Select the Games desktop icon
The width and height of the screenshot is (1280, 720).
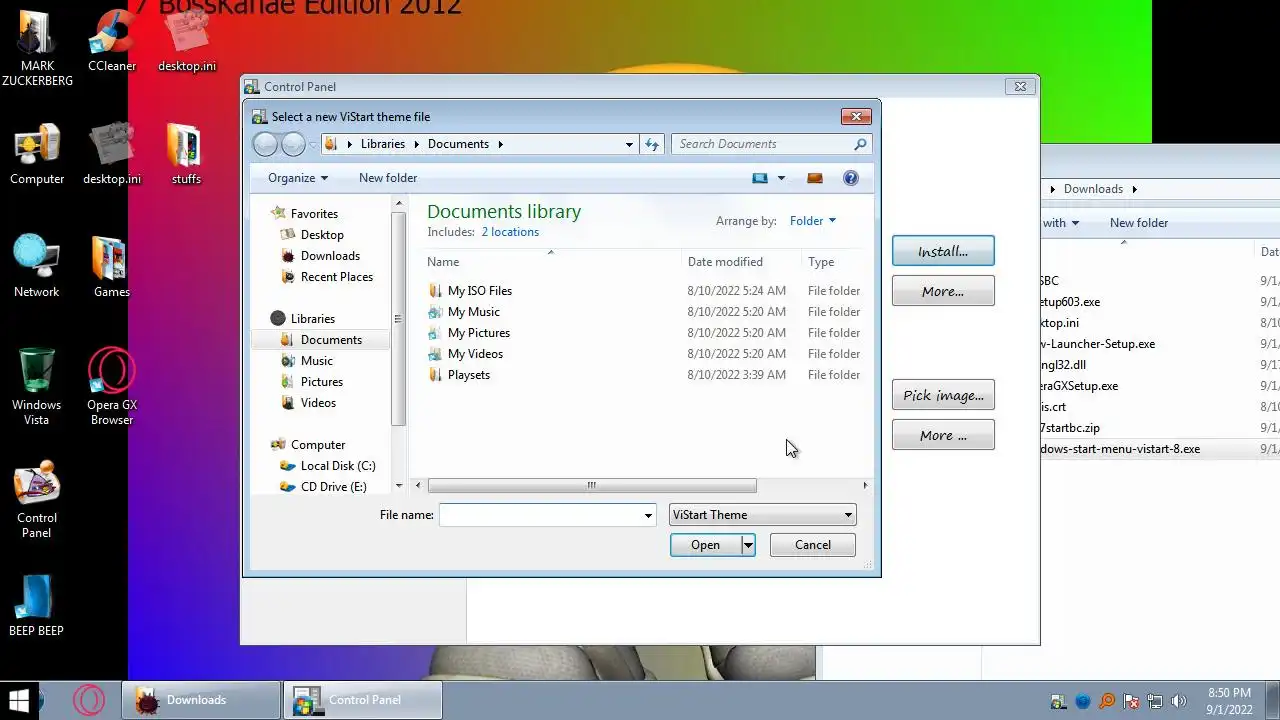[x=112, y=267]
